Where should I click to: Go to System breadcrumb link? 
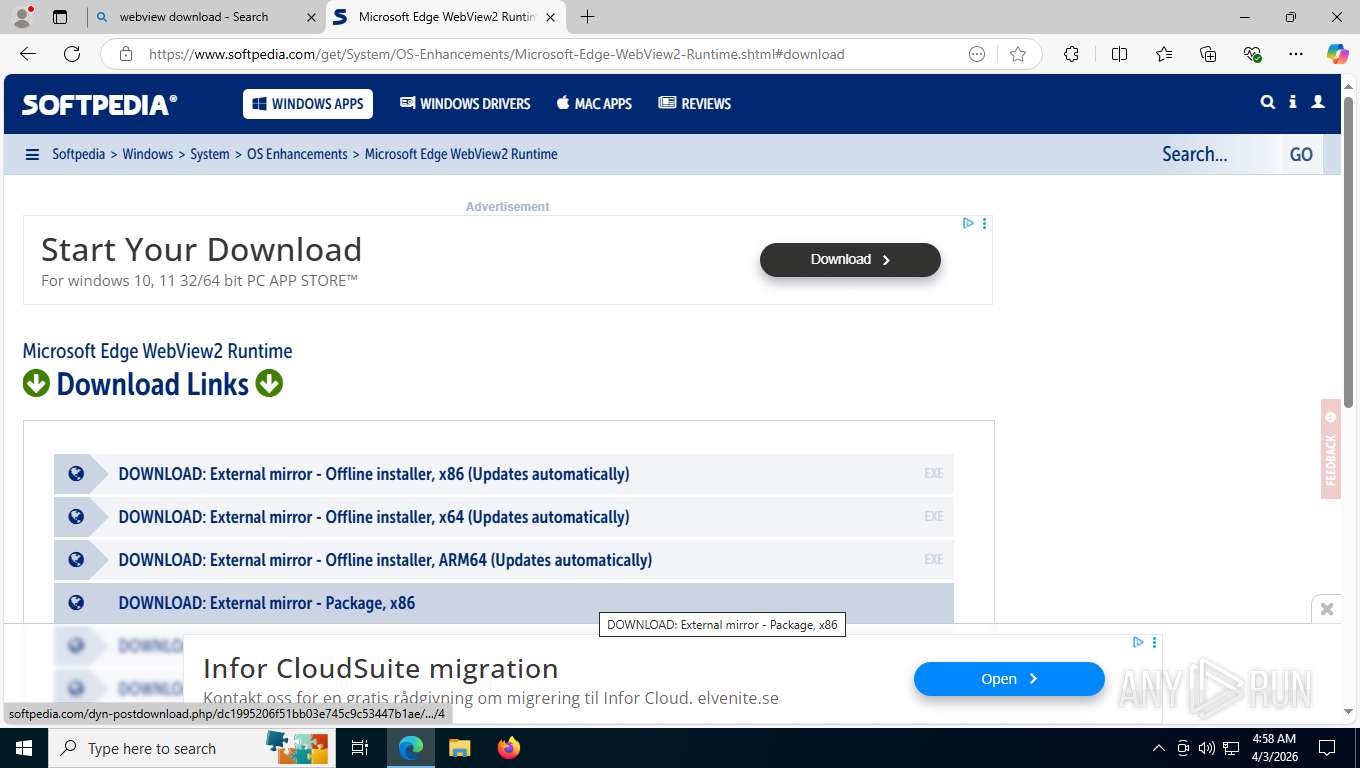tap(210, 154)
